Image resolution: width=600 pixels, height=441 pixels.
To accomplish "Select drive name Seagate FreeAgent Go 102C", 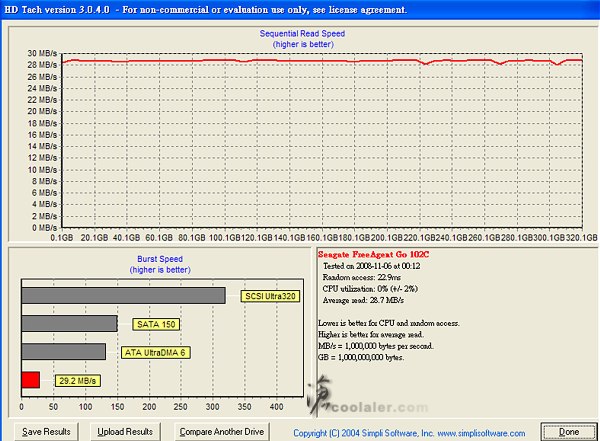I will [373, 255].
